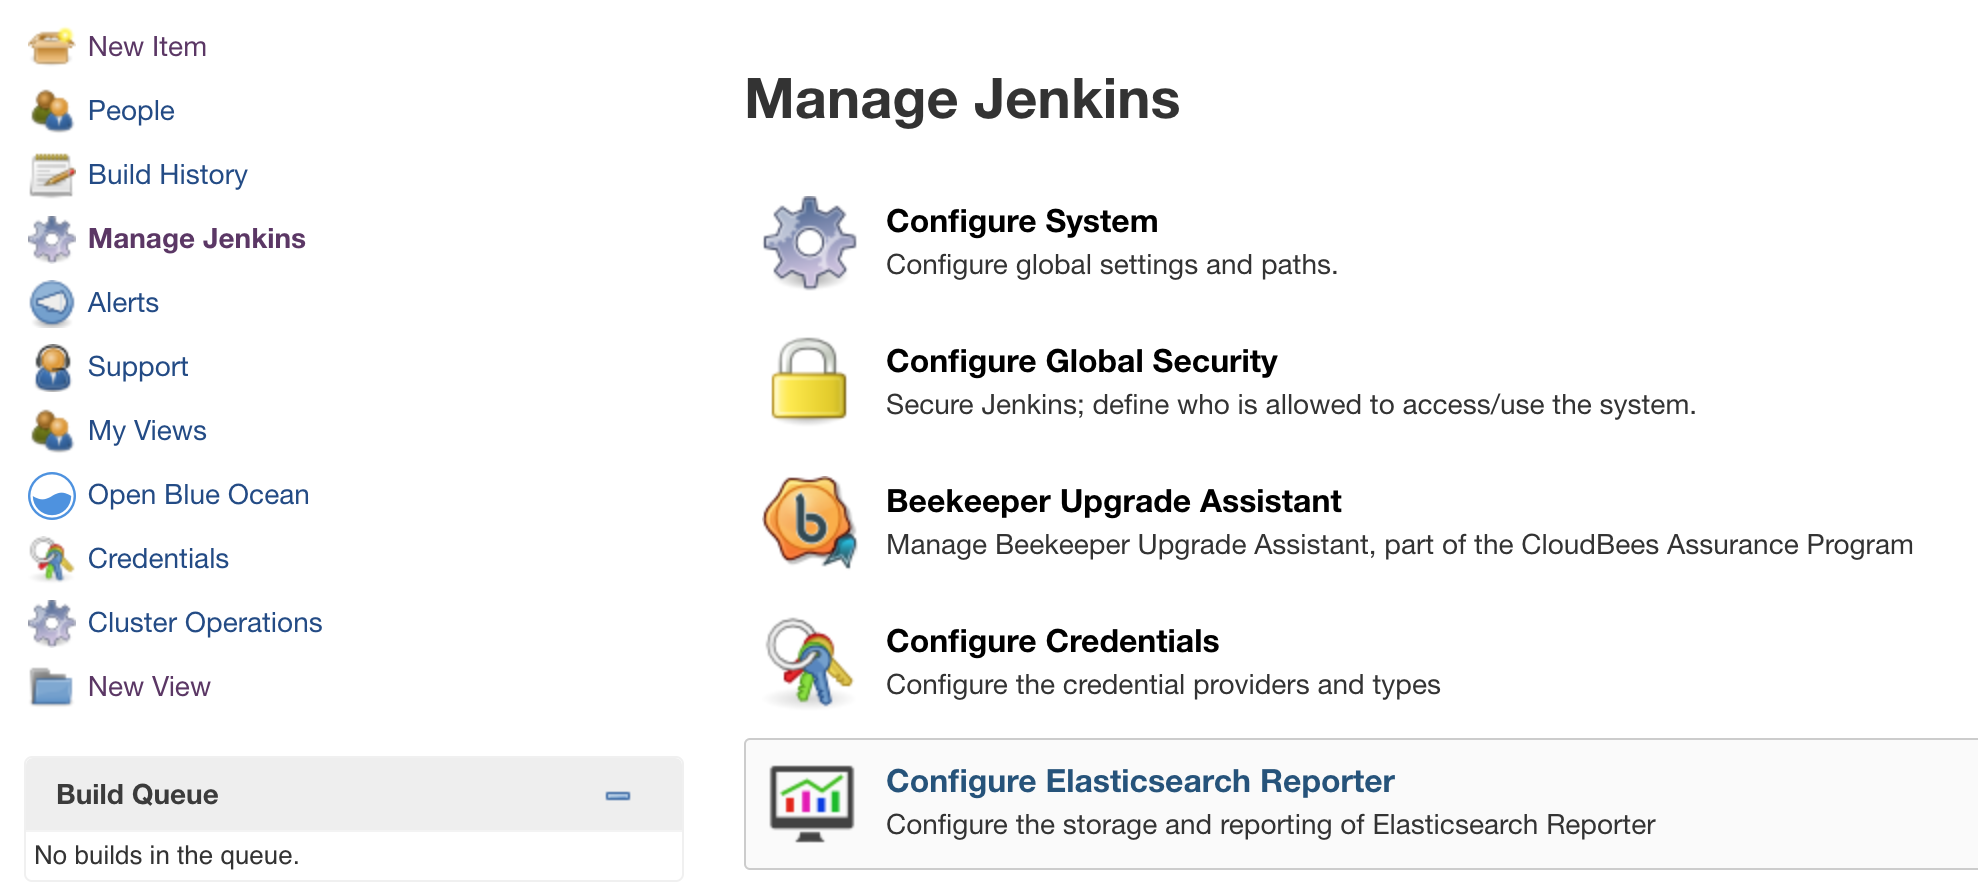Open Build History
1978x884 pixels.
pyautogui.click(x=167, y=175)
